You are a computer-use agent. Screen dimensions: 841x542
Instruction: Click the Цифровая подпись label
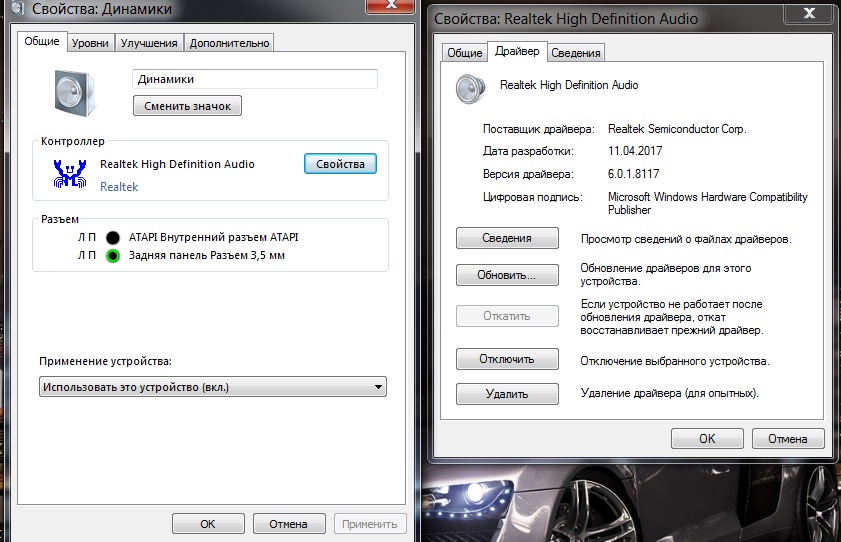[533, 197]
